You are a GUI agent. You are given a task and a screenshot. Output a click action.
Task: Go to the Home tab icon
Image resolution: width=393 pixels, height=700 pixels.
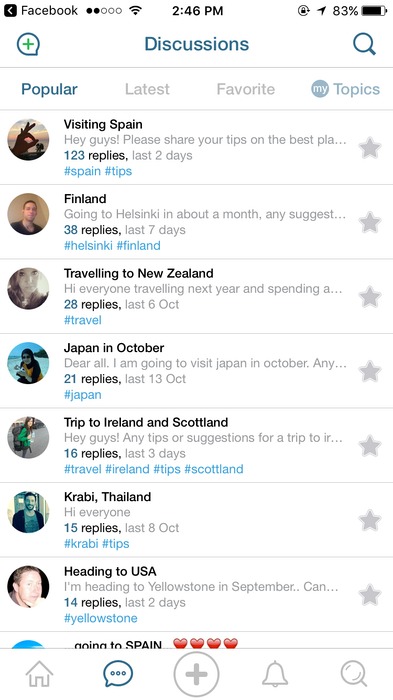click(39, 674)
